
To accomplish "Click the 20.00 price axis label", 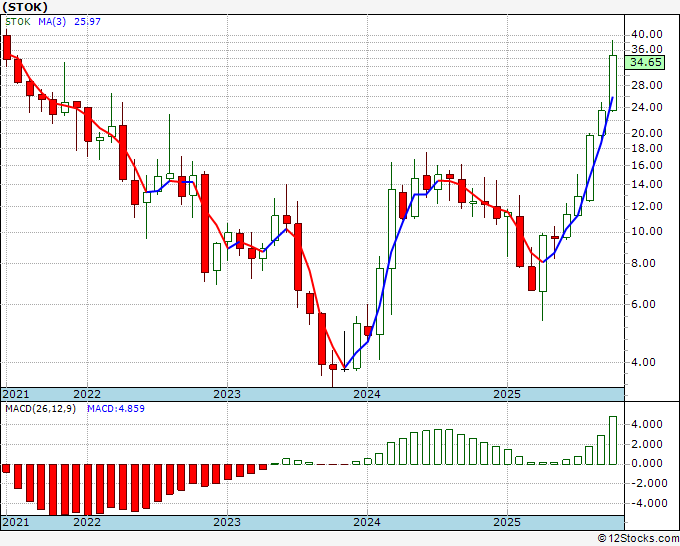I will point(647,134).
